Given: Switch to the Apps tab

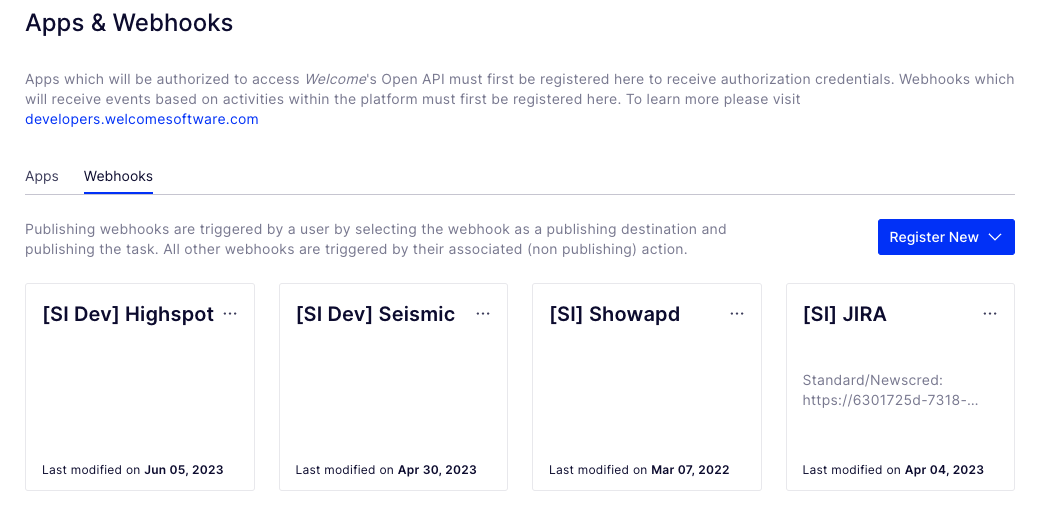Looking at the screenshot, I should coord(42,176).
